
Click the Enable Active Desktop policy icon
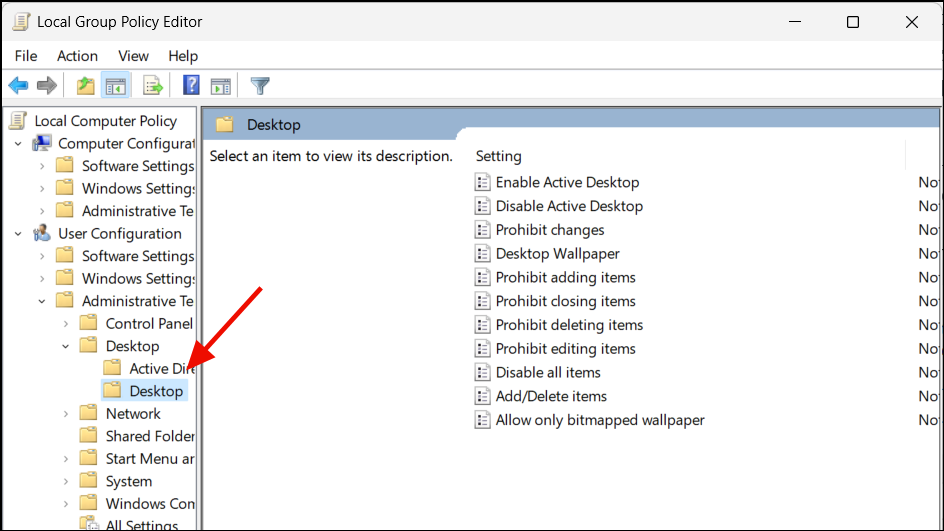click(482, 182)
